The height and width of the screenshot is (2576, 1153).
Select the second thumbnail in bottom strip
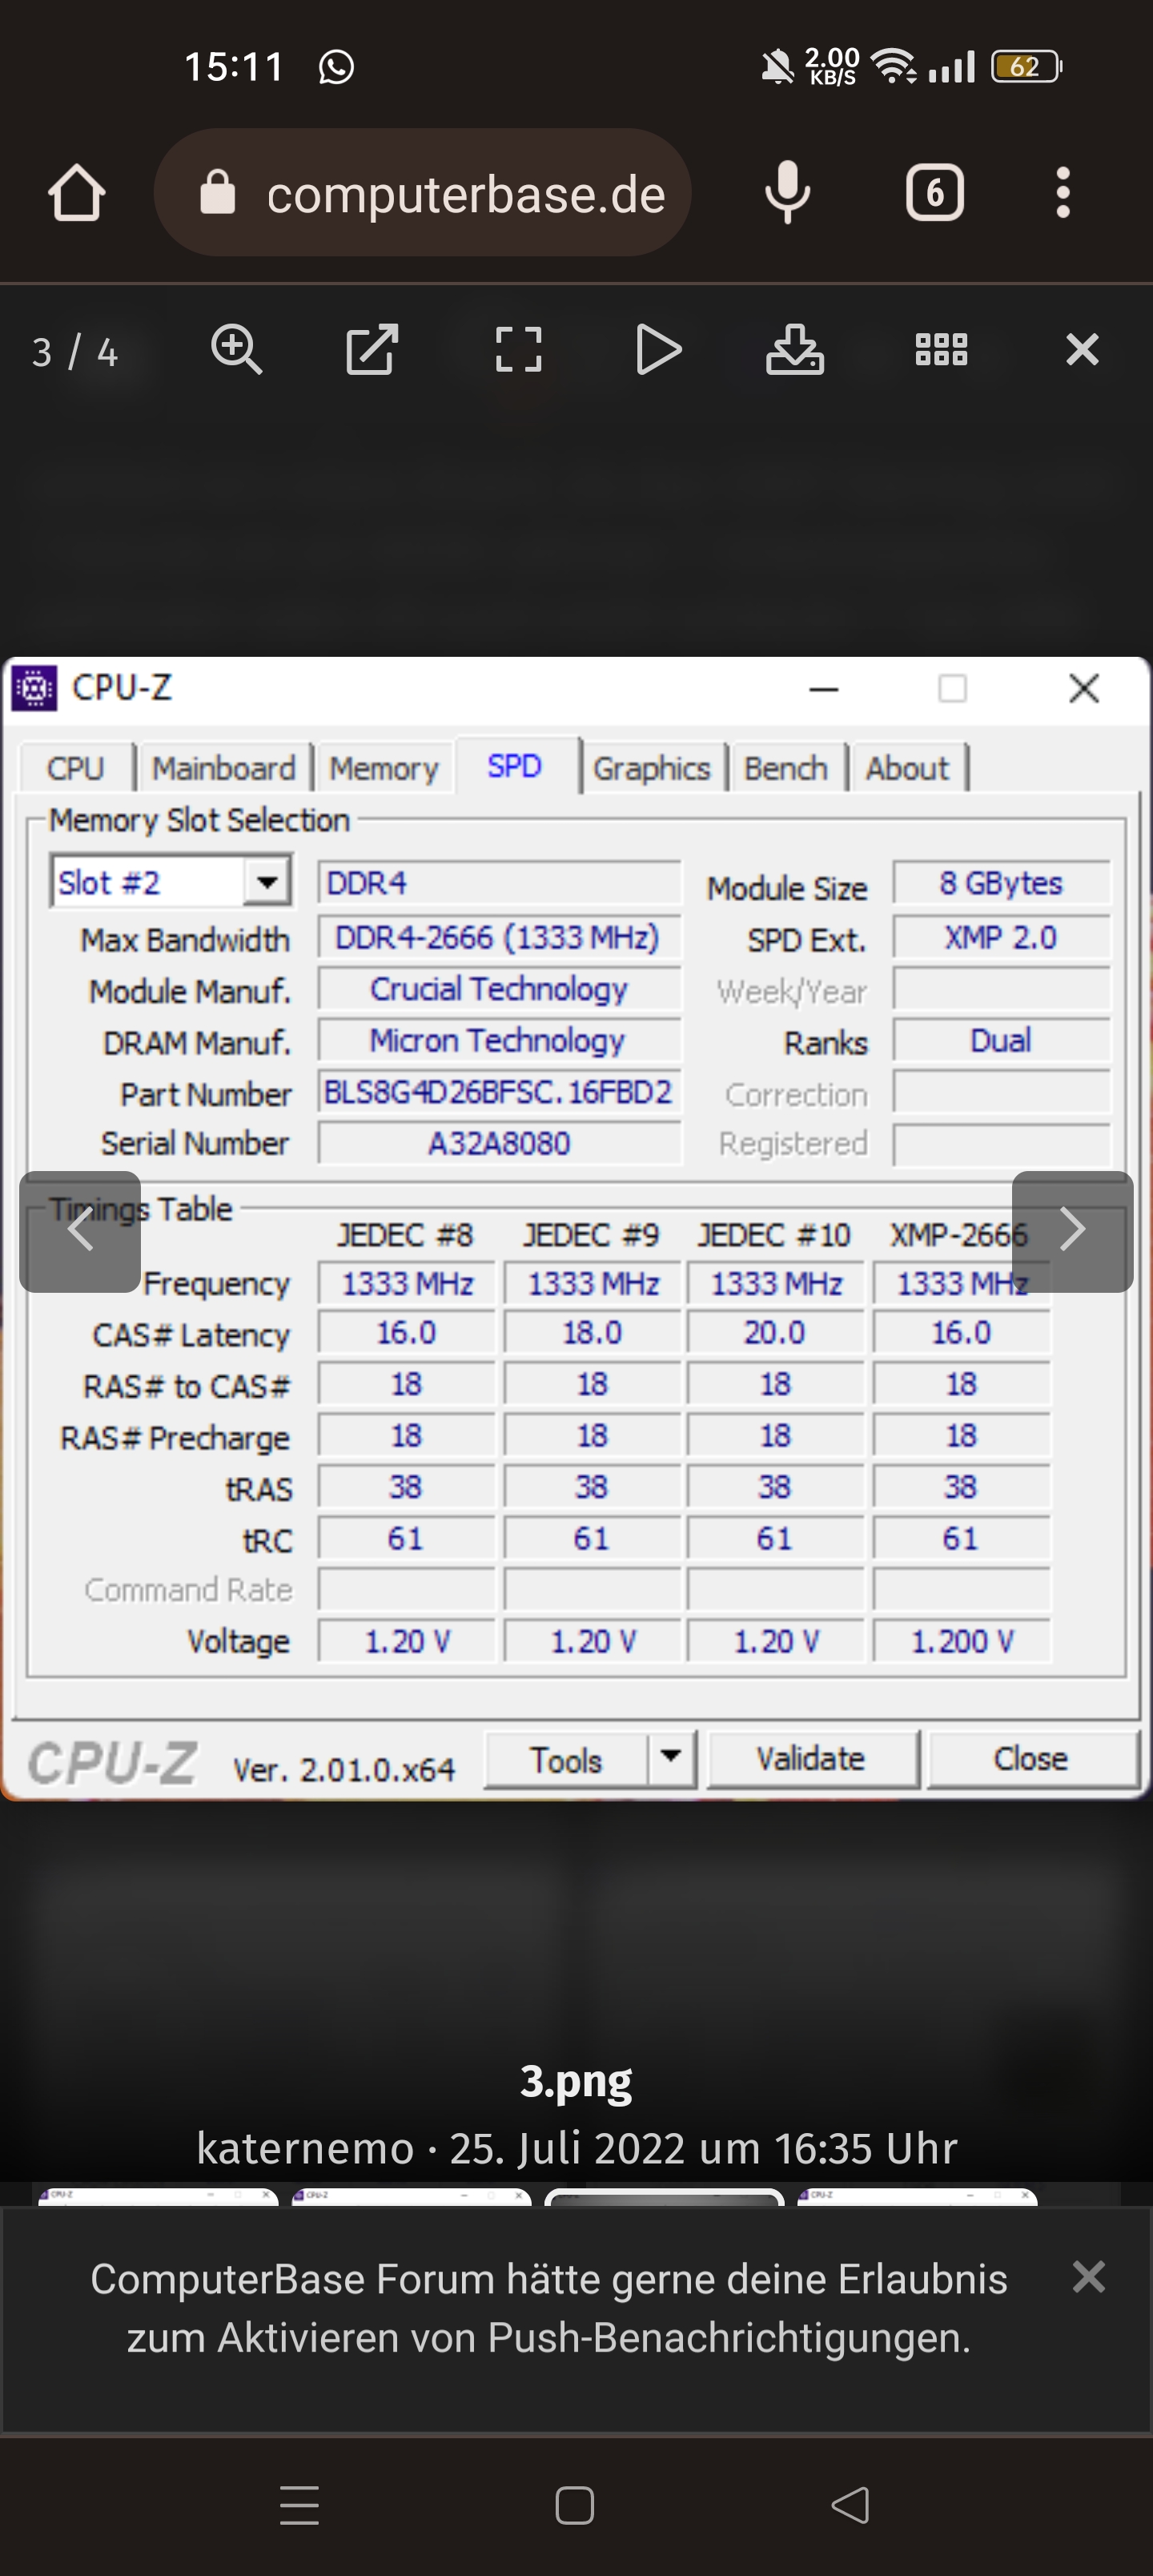point(411,2197)
